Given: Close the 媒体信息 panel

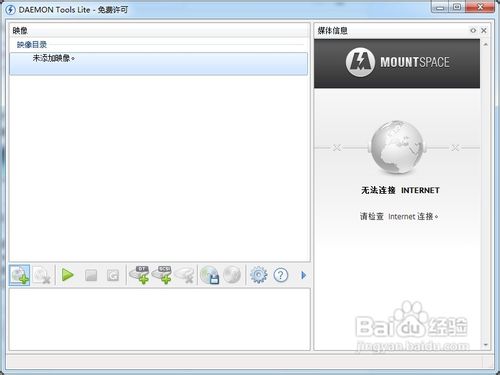Looking at the screenshot, I should point(484,30).
